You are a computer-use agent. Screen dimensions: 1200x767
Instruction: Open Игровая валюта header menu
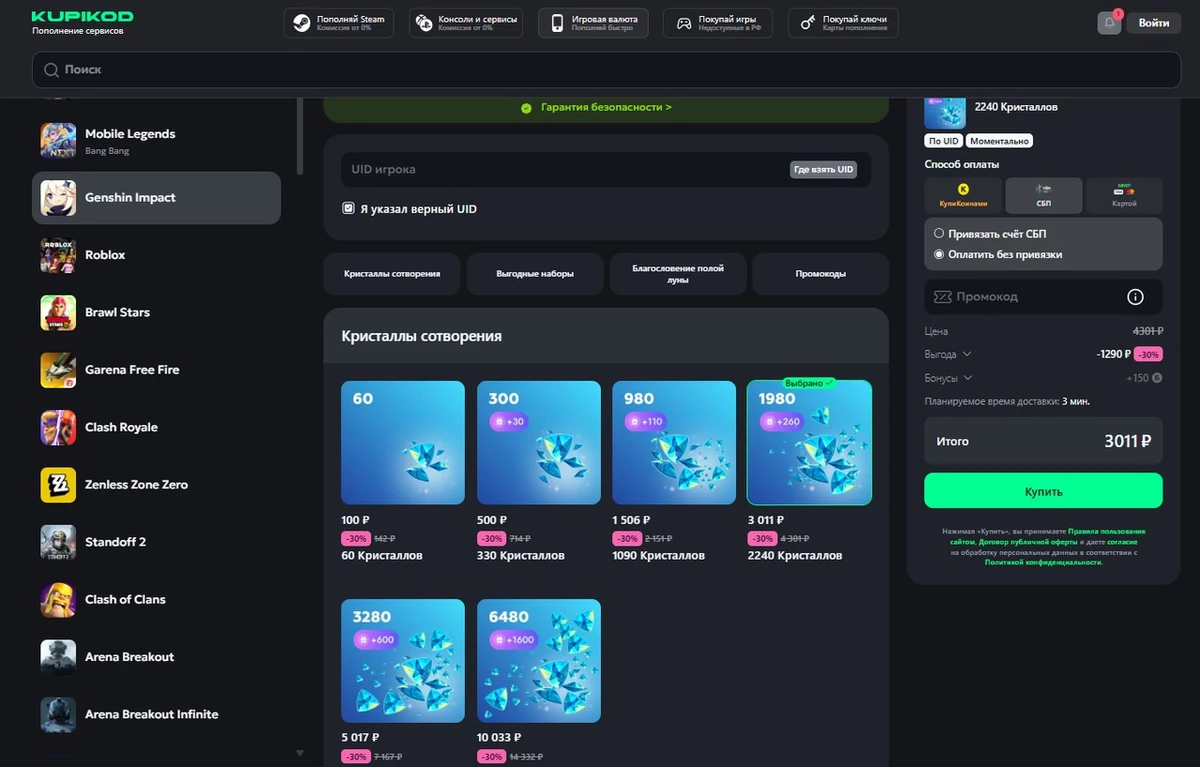click(x=593, y=23)
